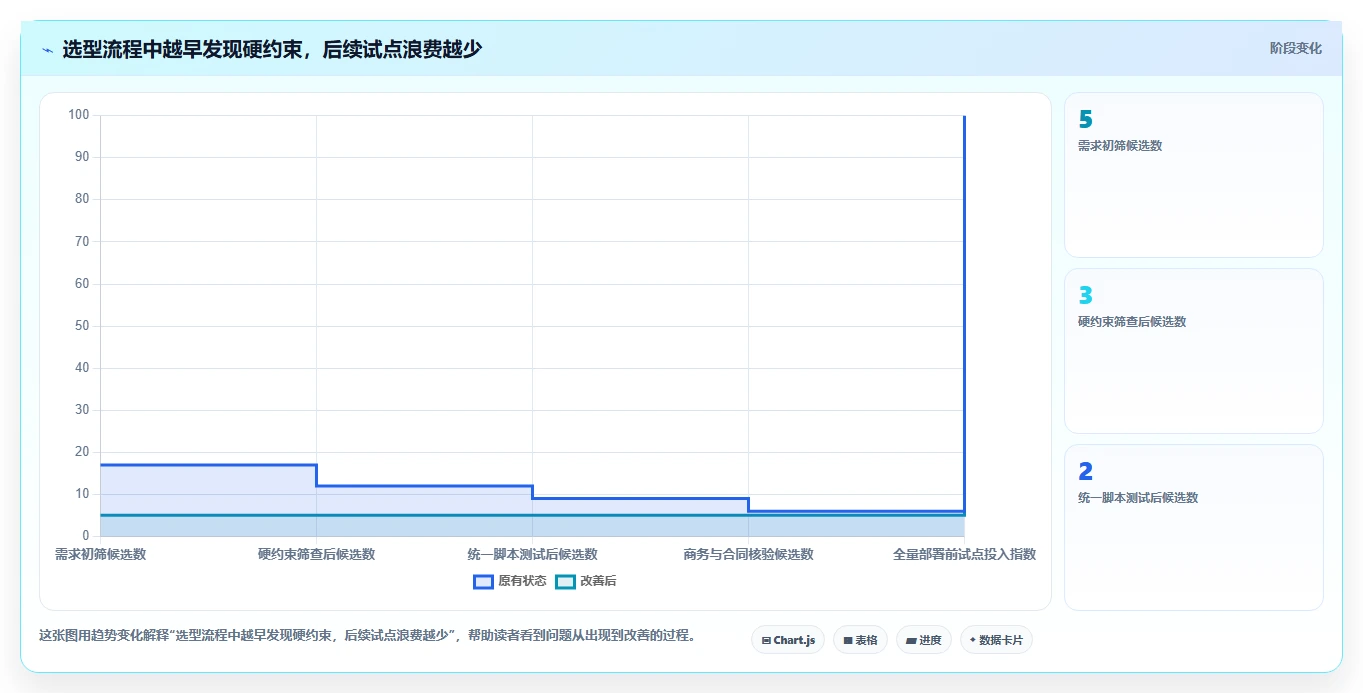
Task: Click the 改善后 teal legend swatch
Action: pyautogui.click(x=566, y=581)
